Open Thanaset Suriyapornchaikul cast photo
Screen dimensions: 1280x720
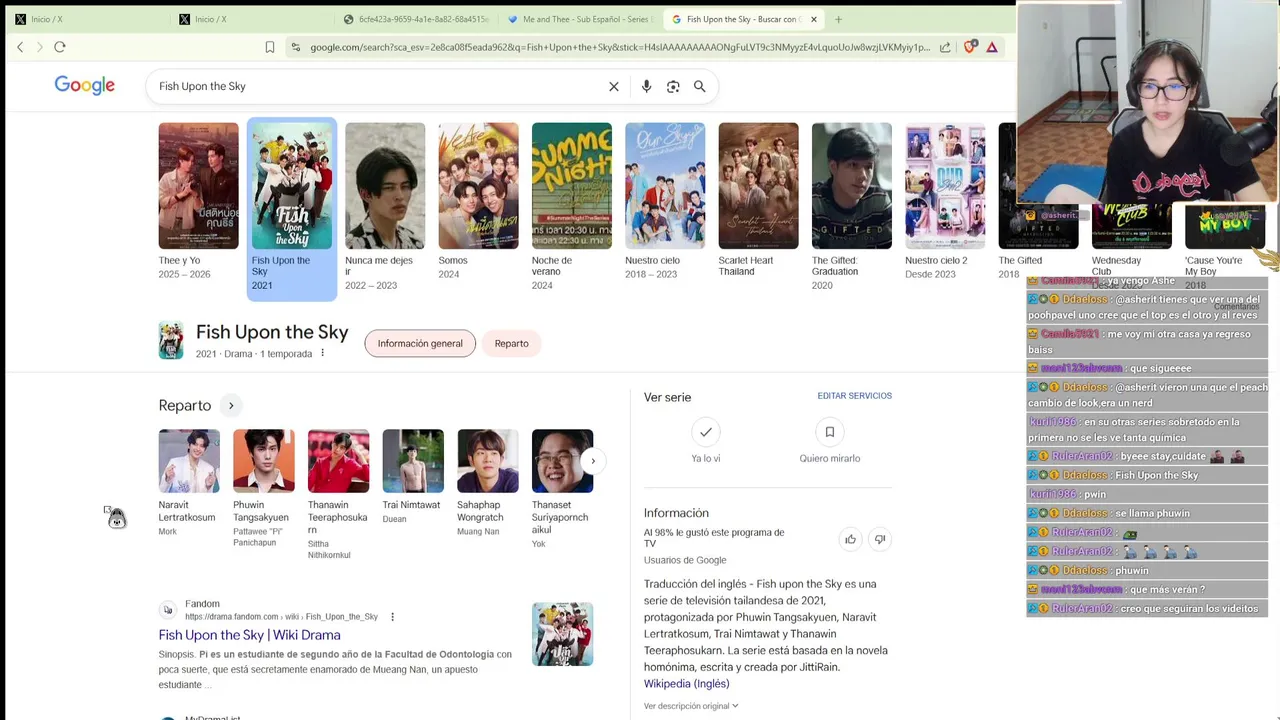562,461
